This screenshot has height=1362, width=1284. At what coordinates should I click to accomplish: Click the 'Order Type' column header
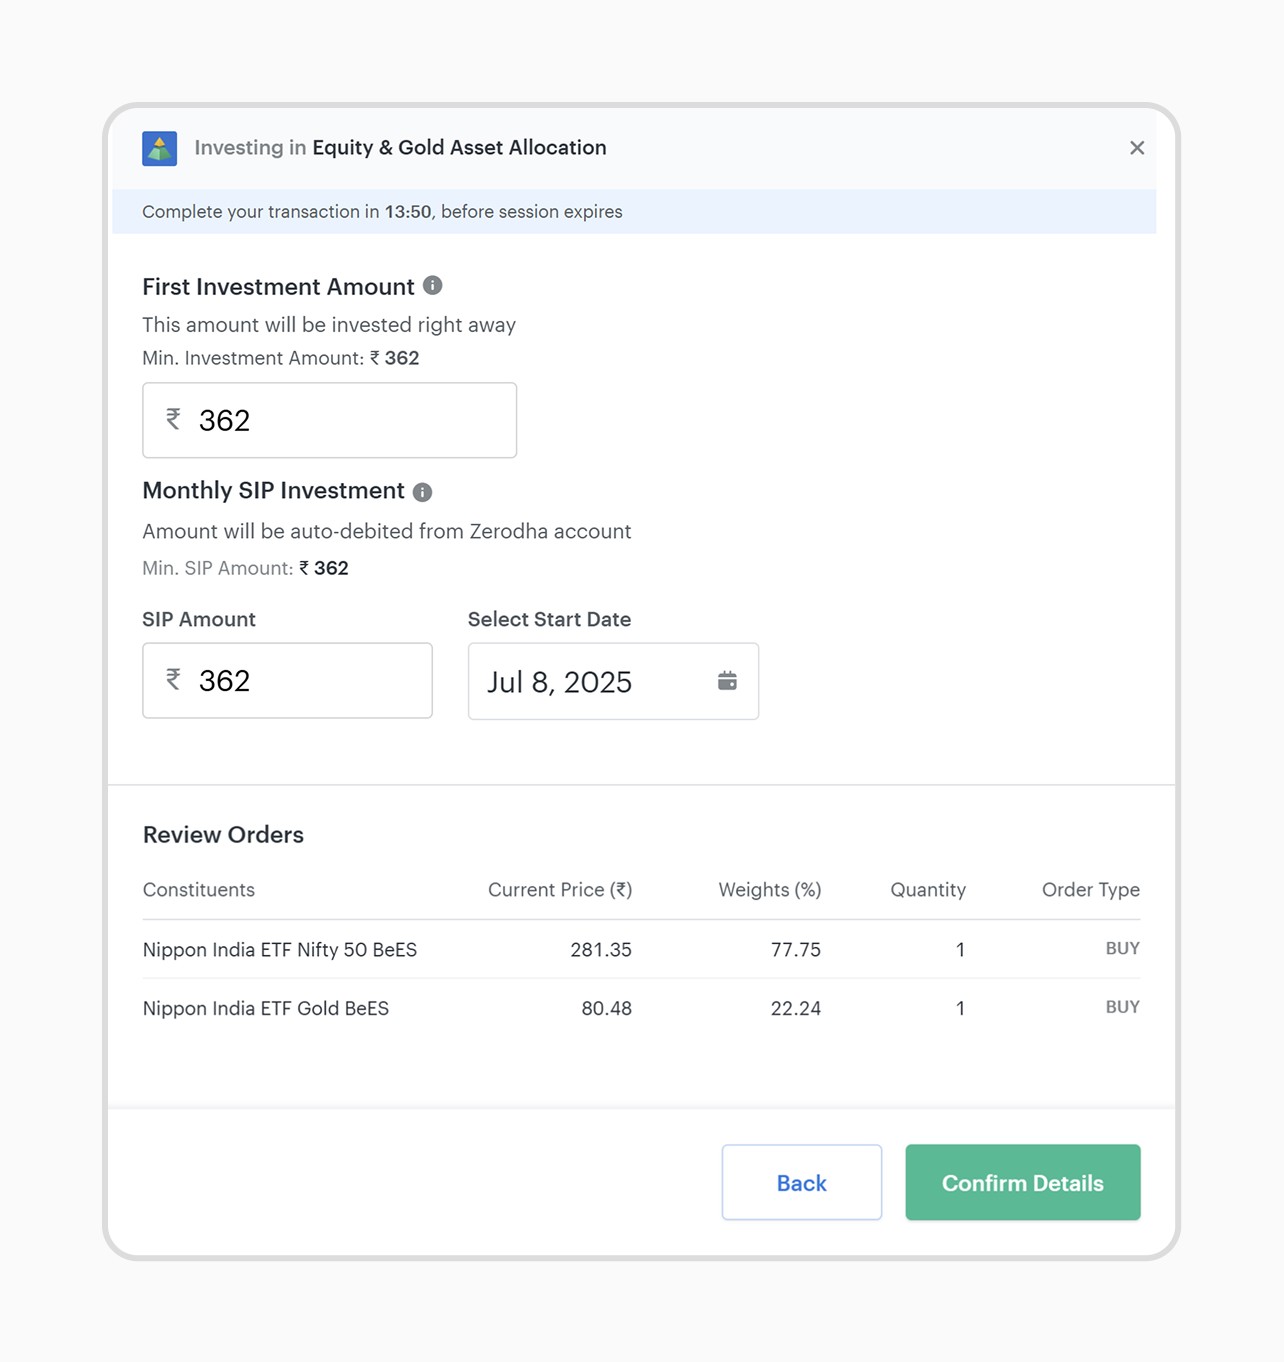[1091, 890]
